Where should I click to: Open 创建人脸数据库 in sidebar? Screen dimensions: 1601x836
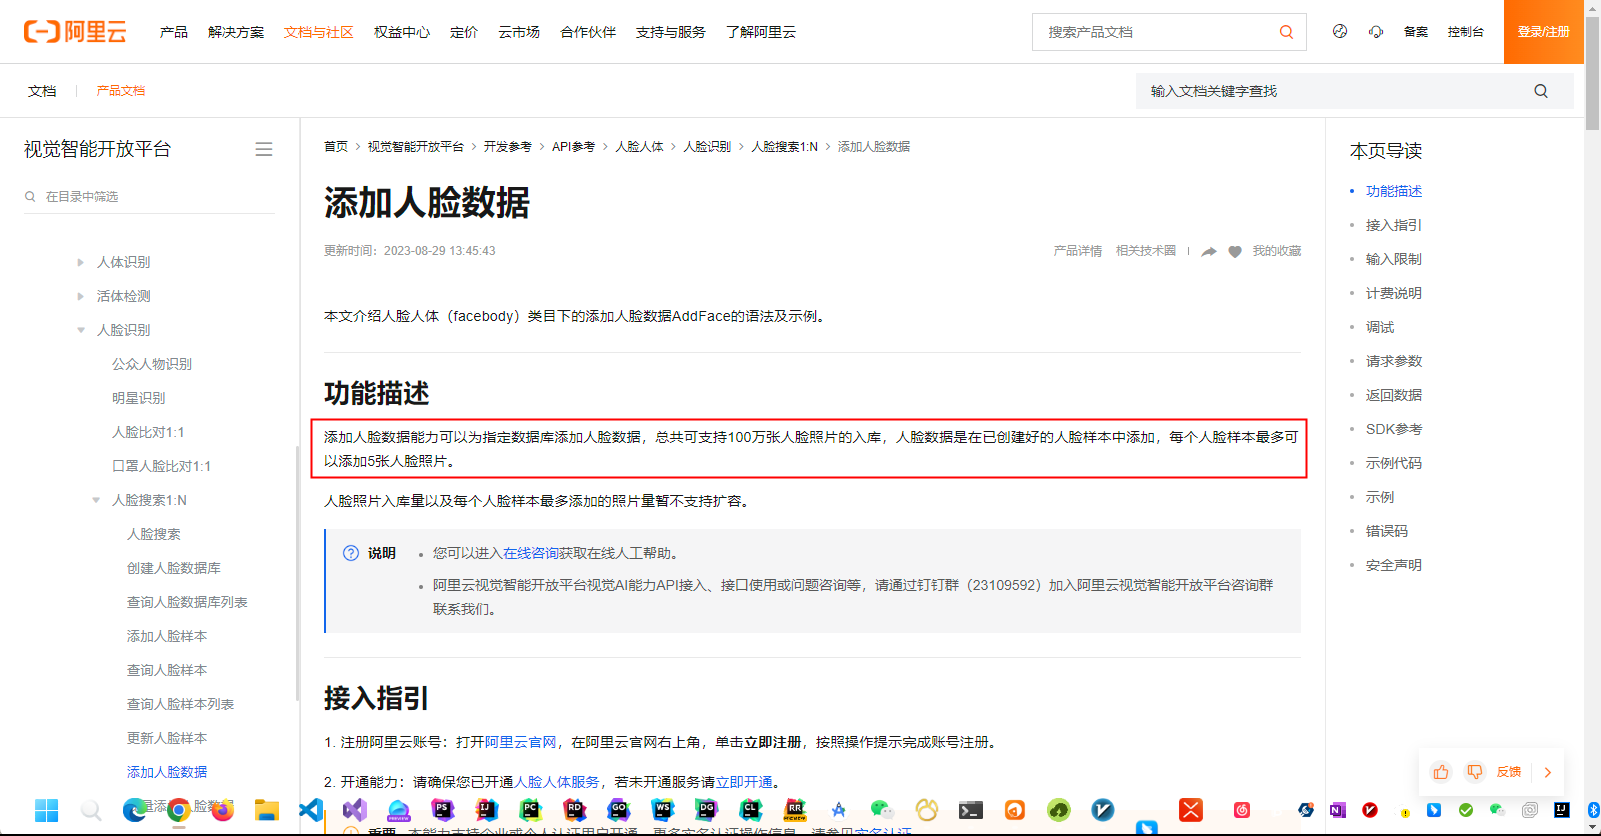[x=174, y=568]
